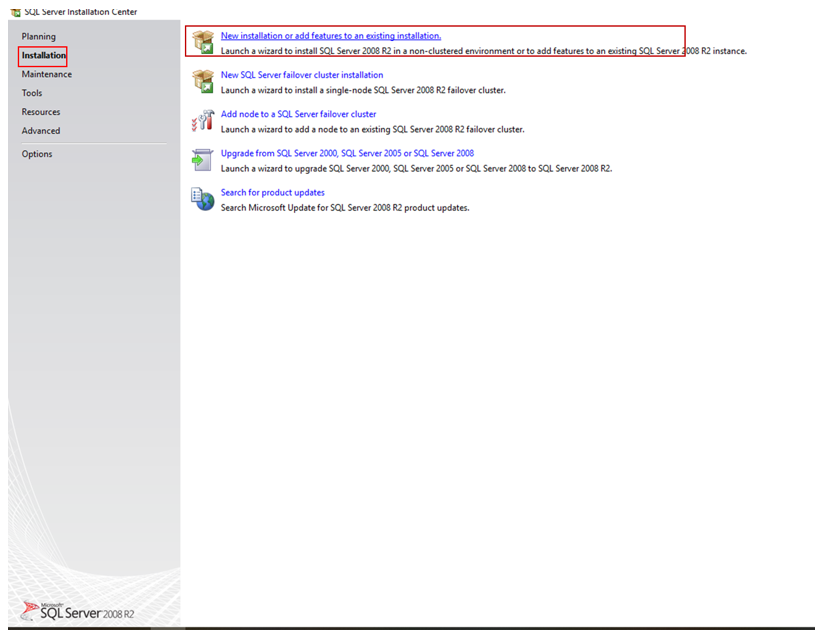This screenshot has height=632, width=824.
Task: Click the upgrade arrow document icon
Action: [x=202, y=160]
